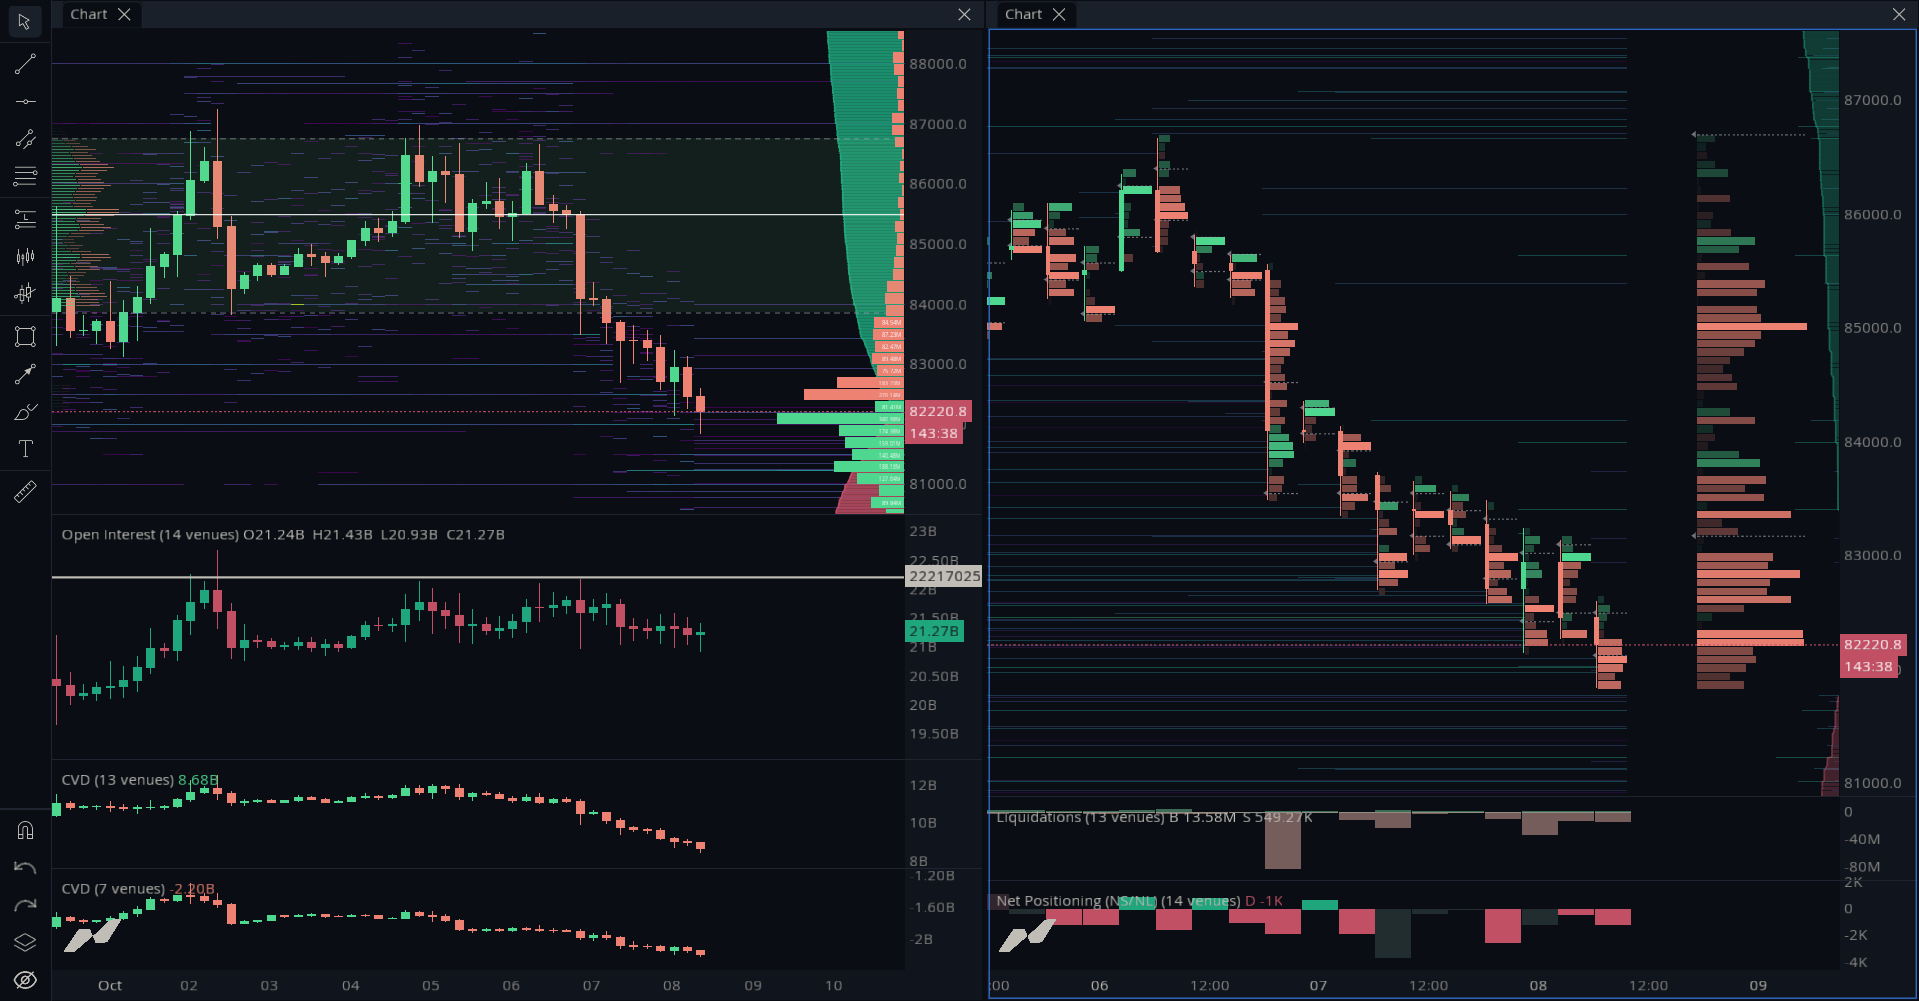1919x1001 pixels.
Task: Switch to the left Chart tab
Action: point(89,14)
